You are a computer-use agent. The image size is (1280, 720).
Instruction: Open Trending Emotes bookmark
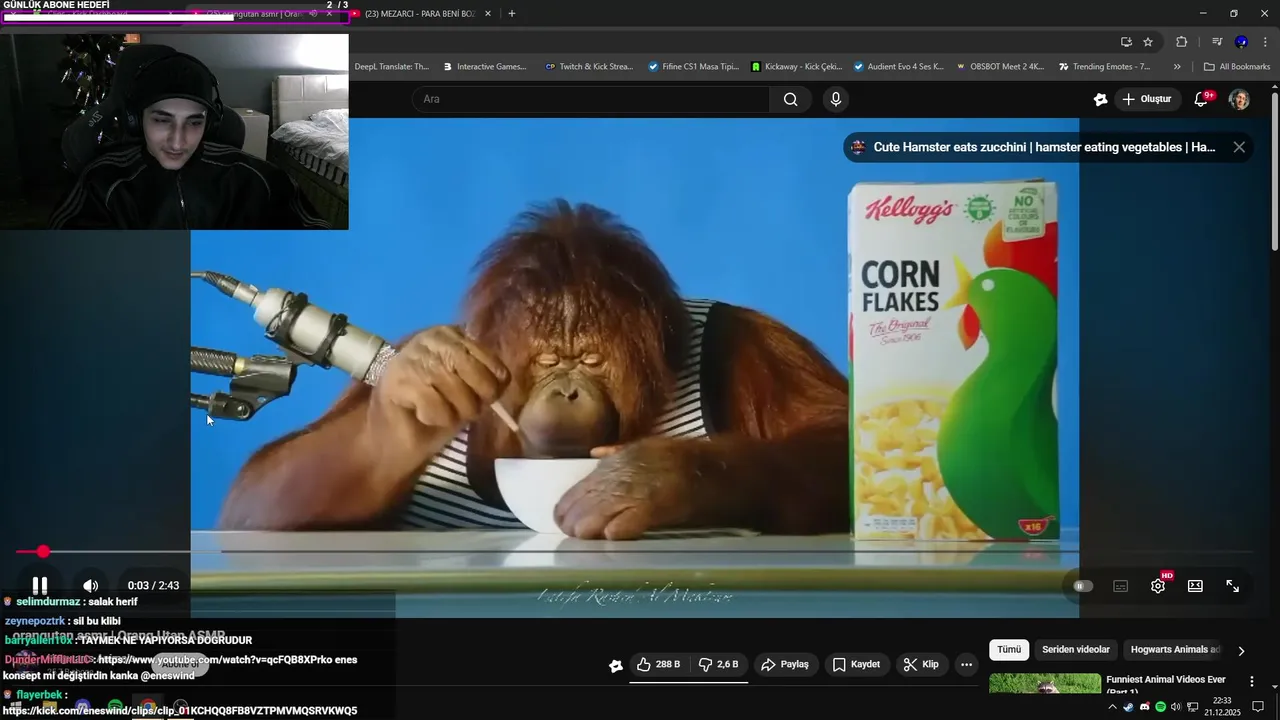click(1104, 67)
